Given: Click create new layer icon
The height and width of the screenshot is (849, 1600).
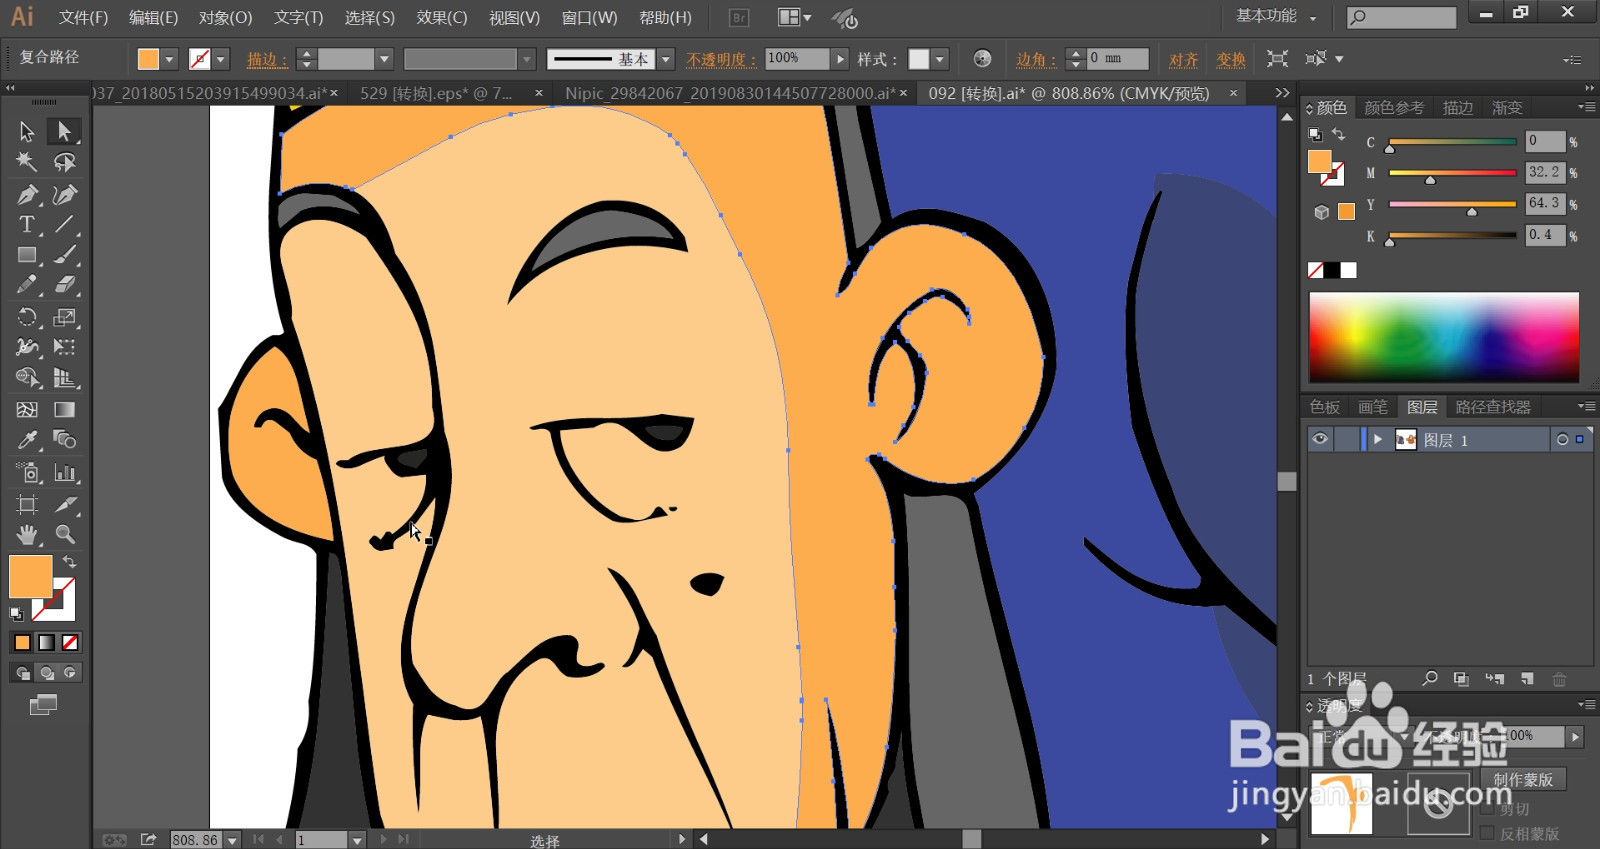Looking at the screenshot, I should [x=1527, y=679].
